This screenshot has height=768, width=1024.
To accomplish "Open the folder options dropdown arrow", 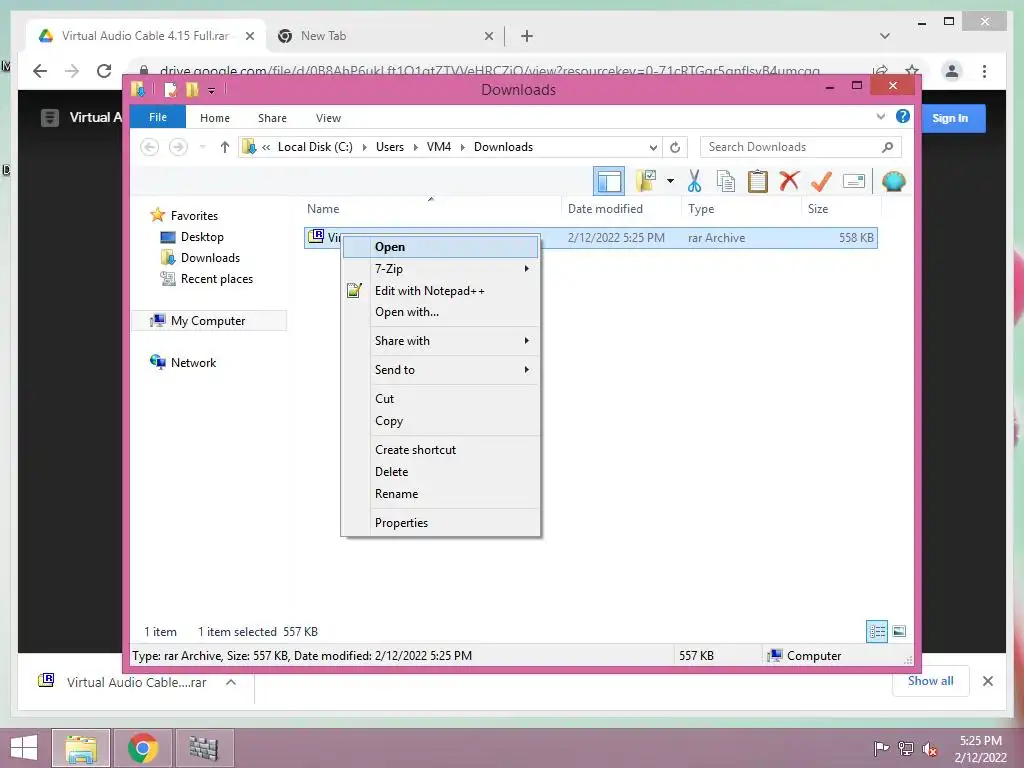I will point(671,181).
